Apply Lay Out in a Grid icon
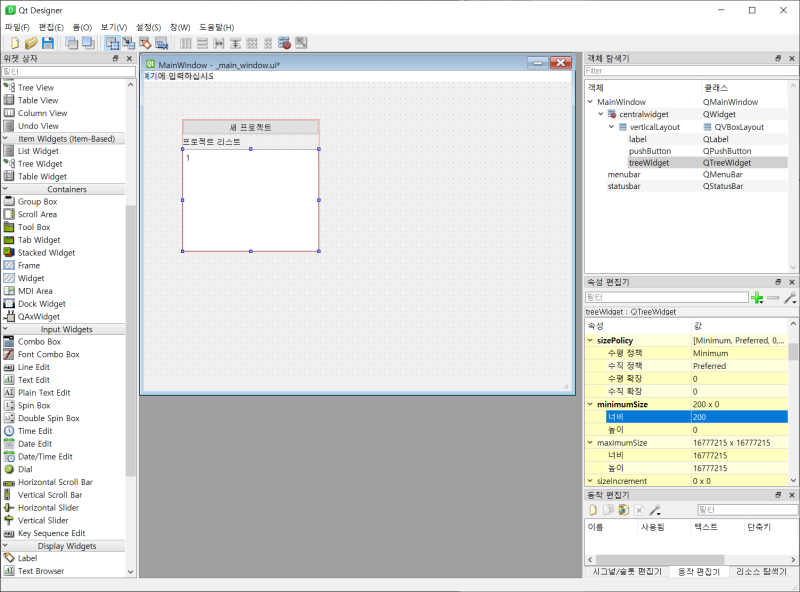800x592 pixels. [x=252, y=43]
